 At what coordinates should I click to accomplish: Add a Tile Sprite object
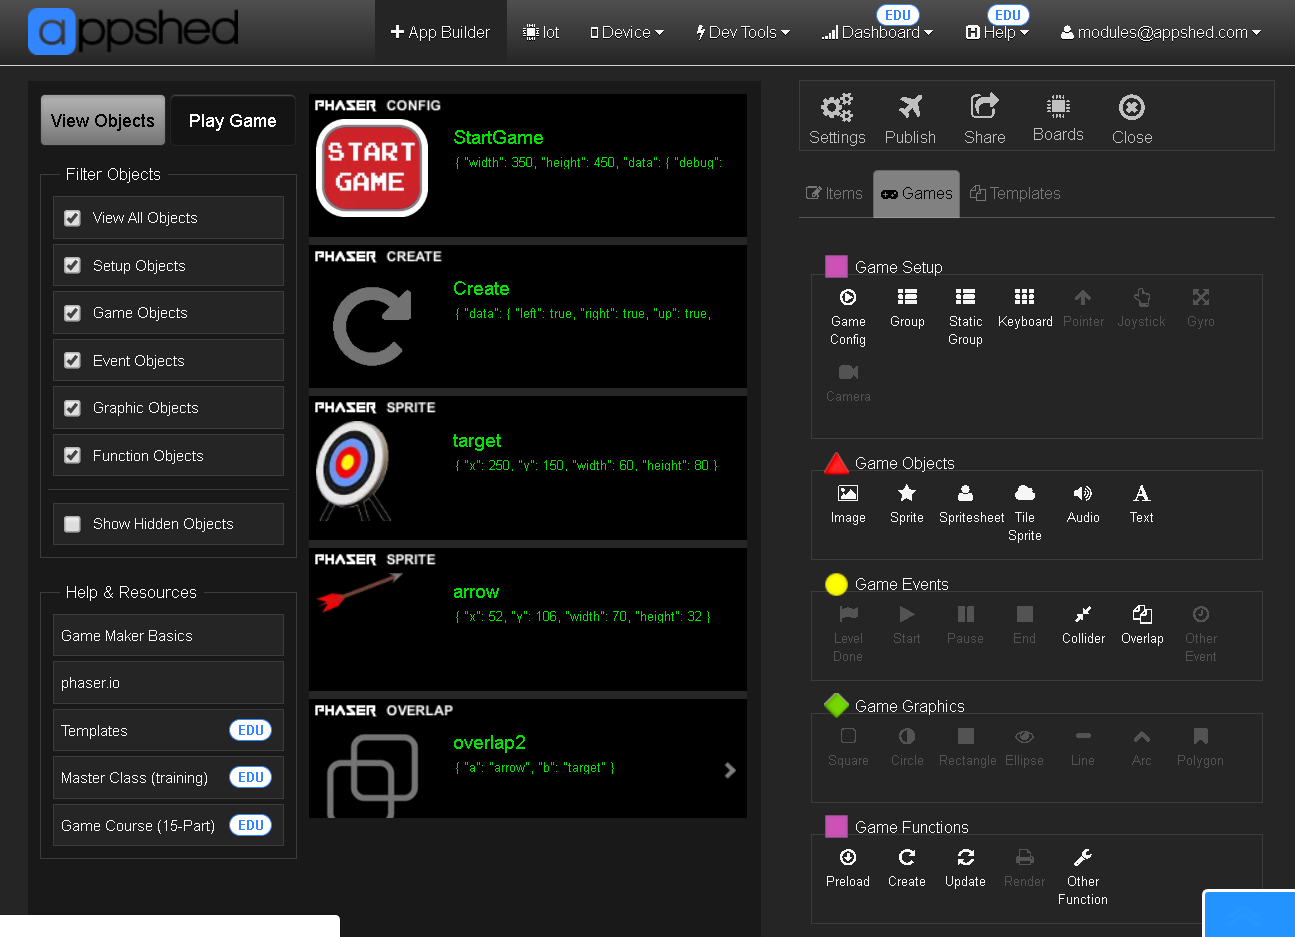click(x=1025, y=513)
